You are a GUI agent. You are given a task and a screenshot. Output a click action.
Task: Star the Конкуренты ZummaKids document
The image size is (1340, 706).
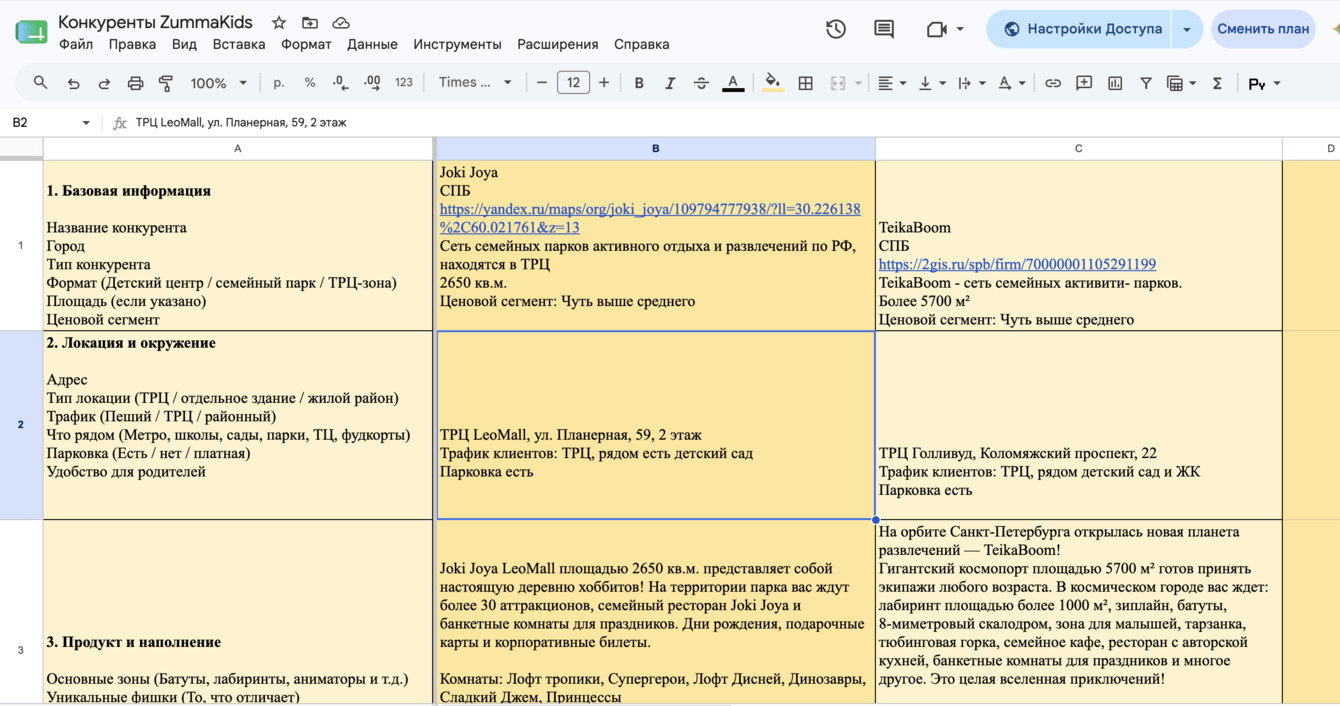coord(279,22)
